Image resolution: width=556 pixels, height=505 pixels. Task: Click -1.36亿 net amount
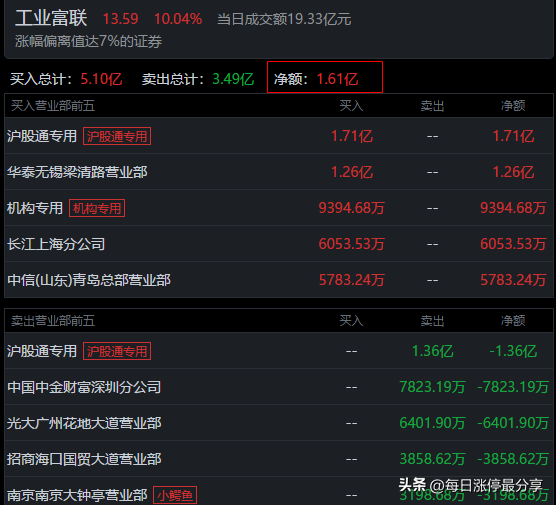[513, 351]
